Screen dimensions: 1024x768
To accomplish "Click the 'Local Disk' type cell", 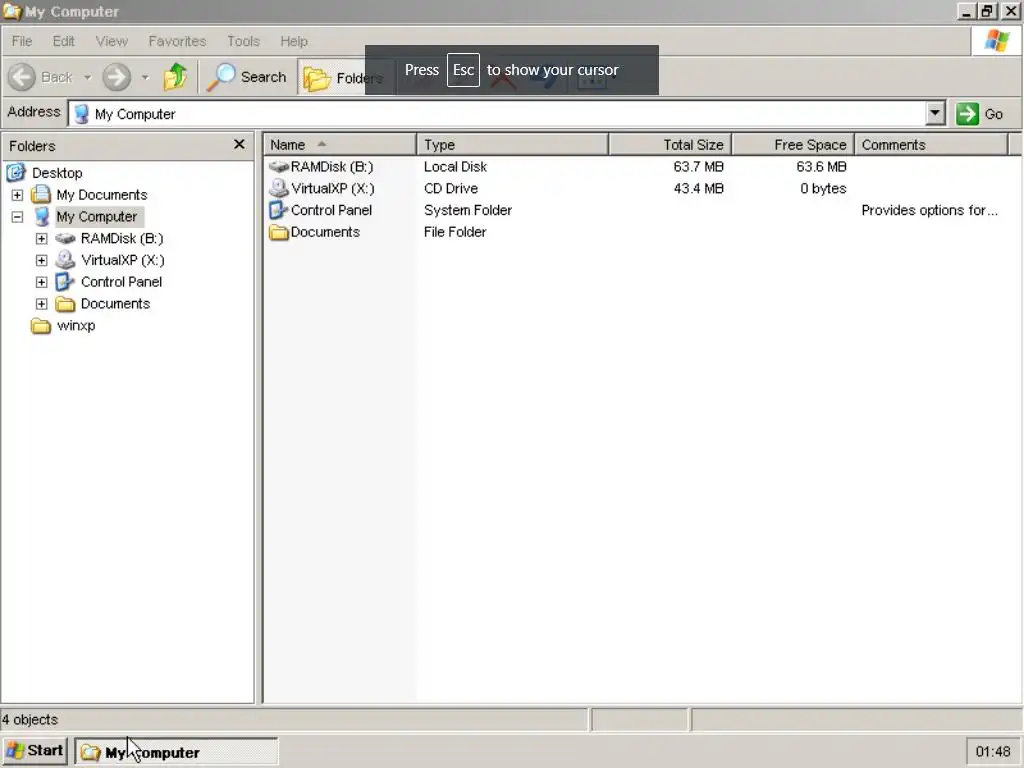I will [455, 167].
